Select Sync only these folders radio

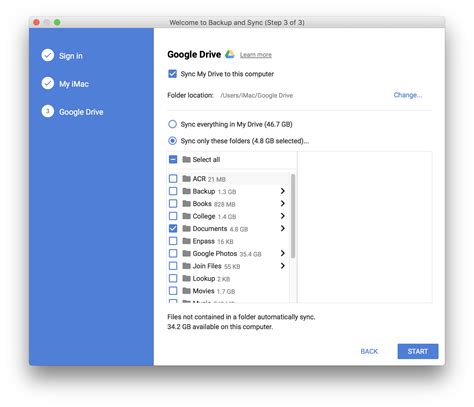(x=172, y=141)
